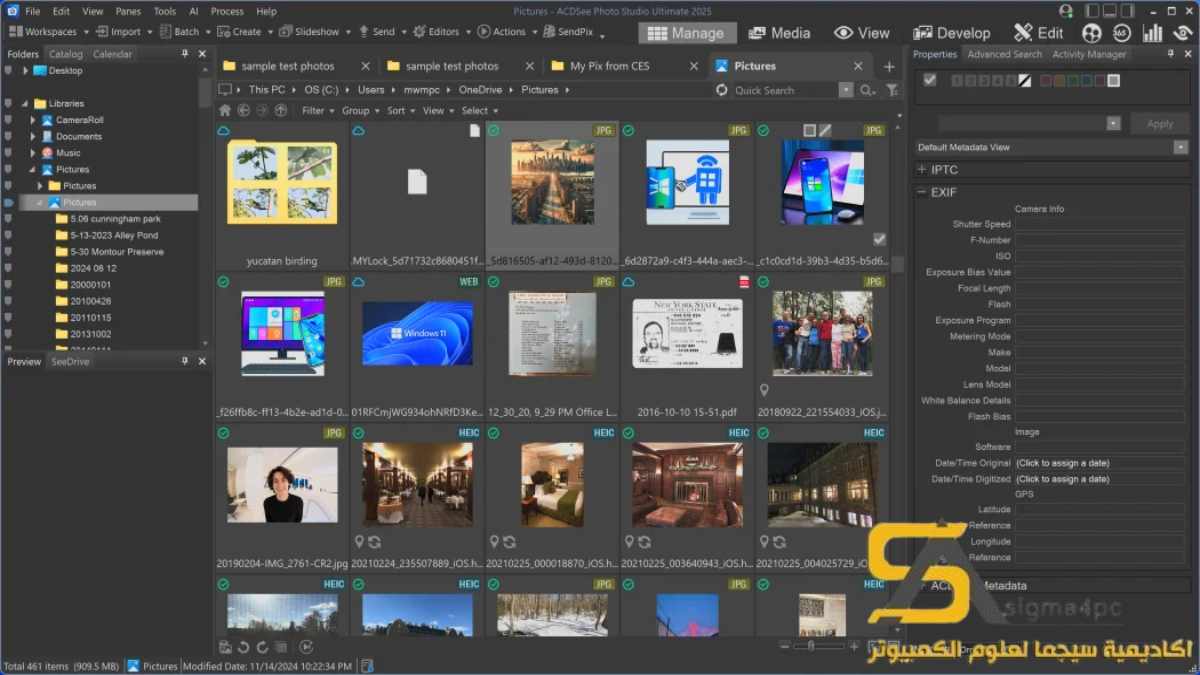The image size is (1200, 675).
Task: Switch to Edit mode
Action: coord(1038,33)
